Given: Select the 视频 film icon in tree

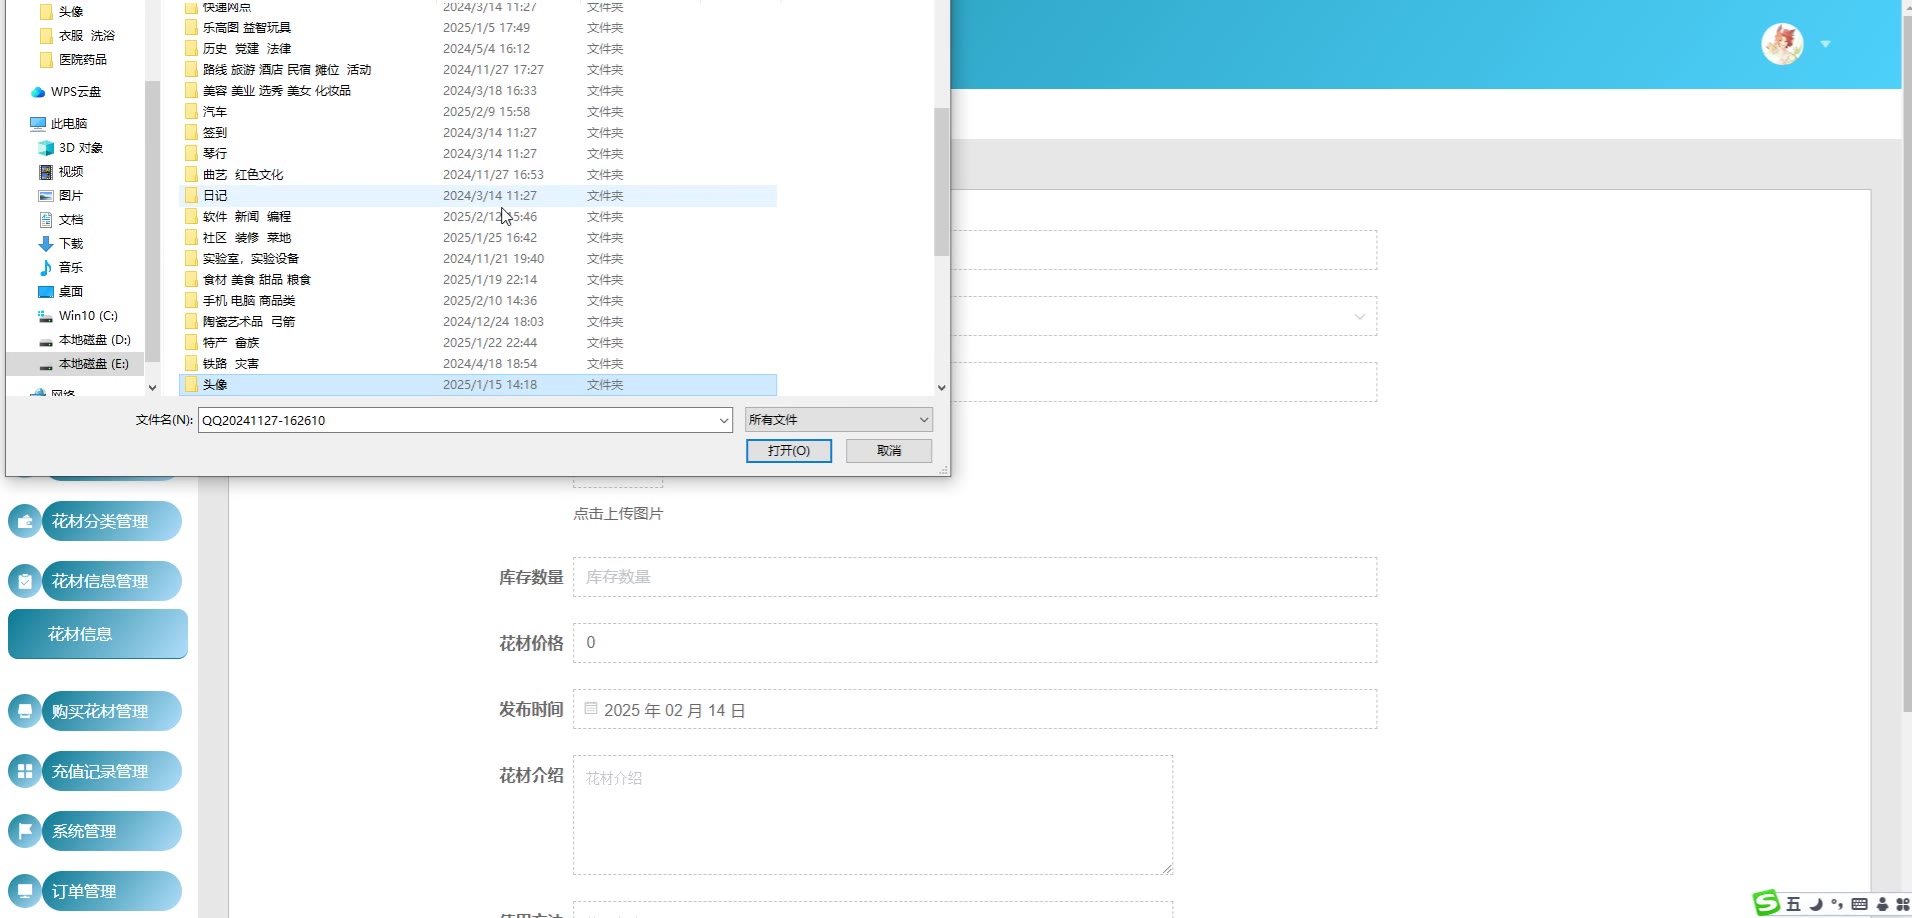Looking at the screenshot, I should coord(46,172).
